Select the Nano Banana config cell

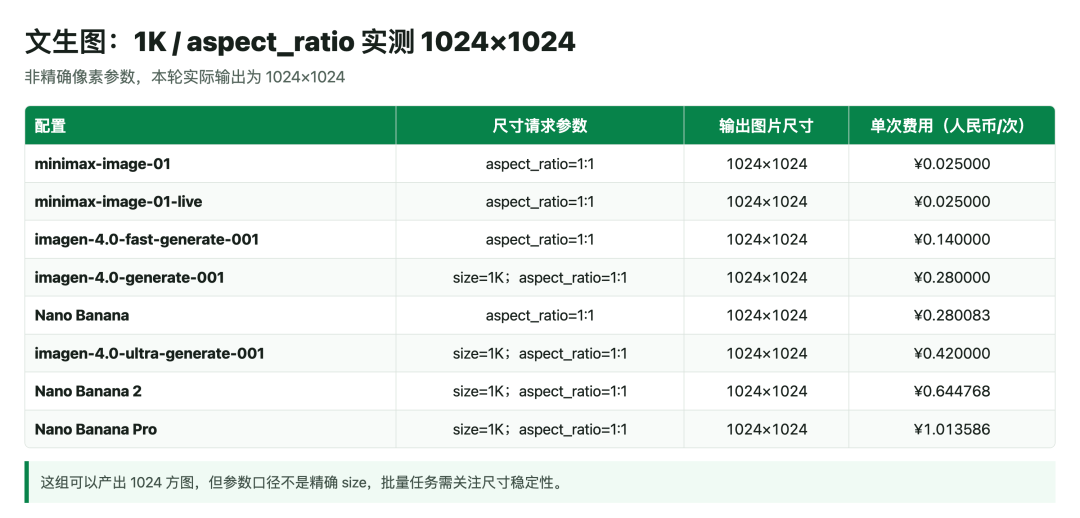click(x=210, y=315)
